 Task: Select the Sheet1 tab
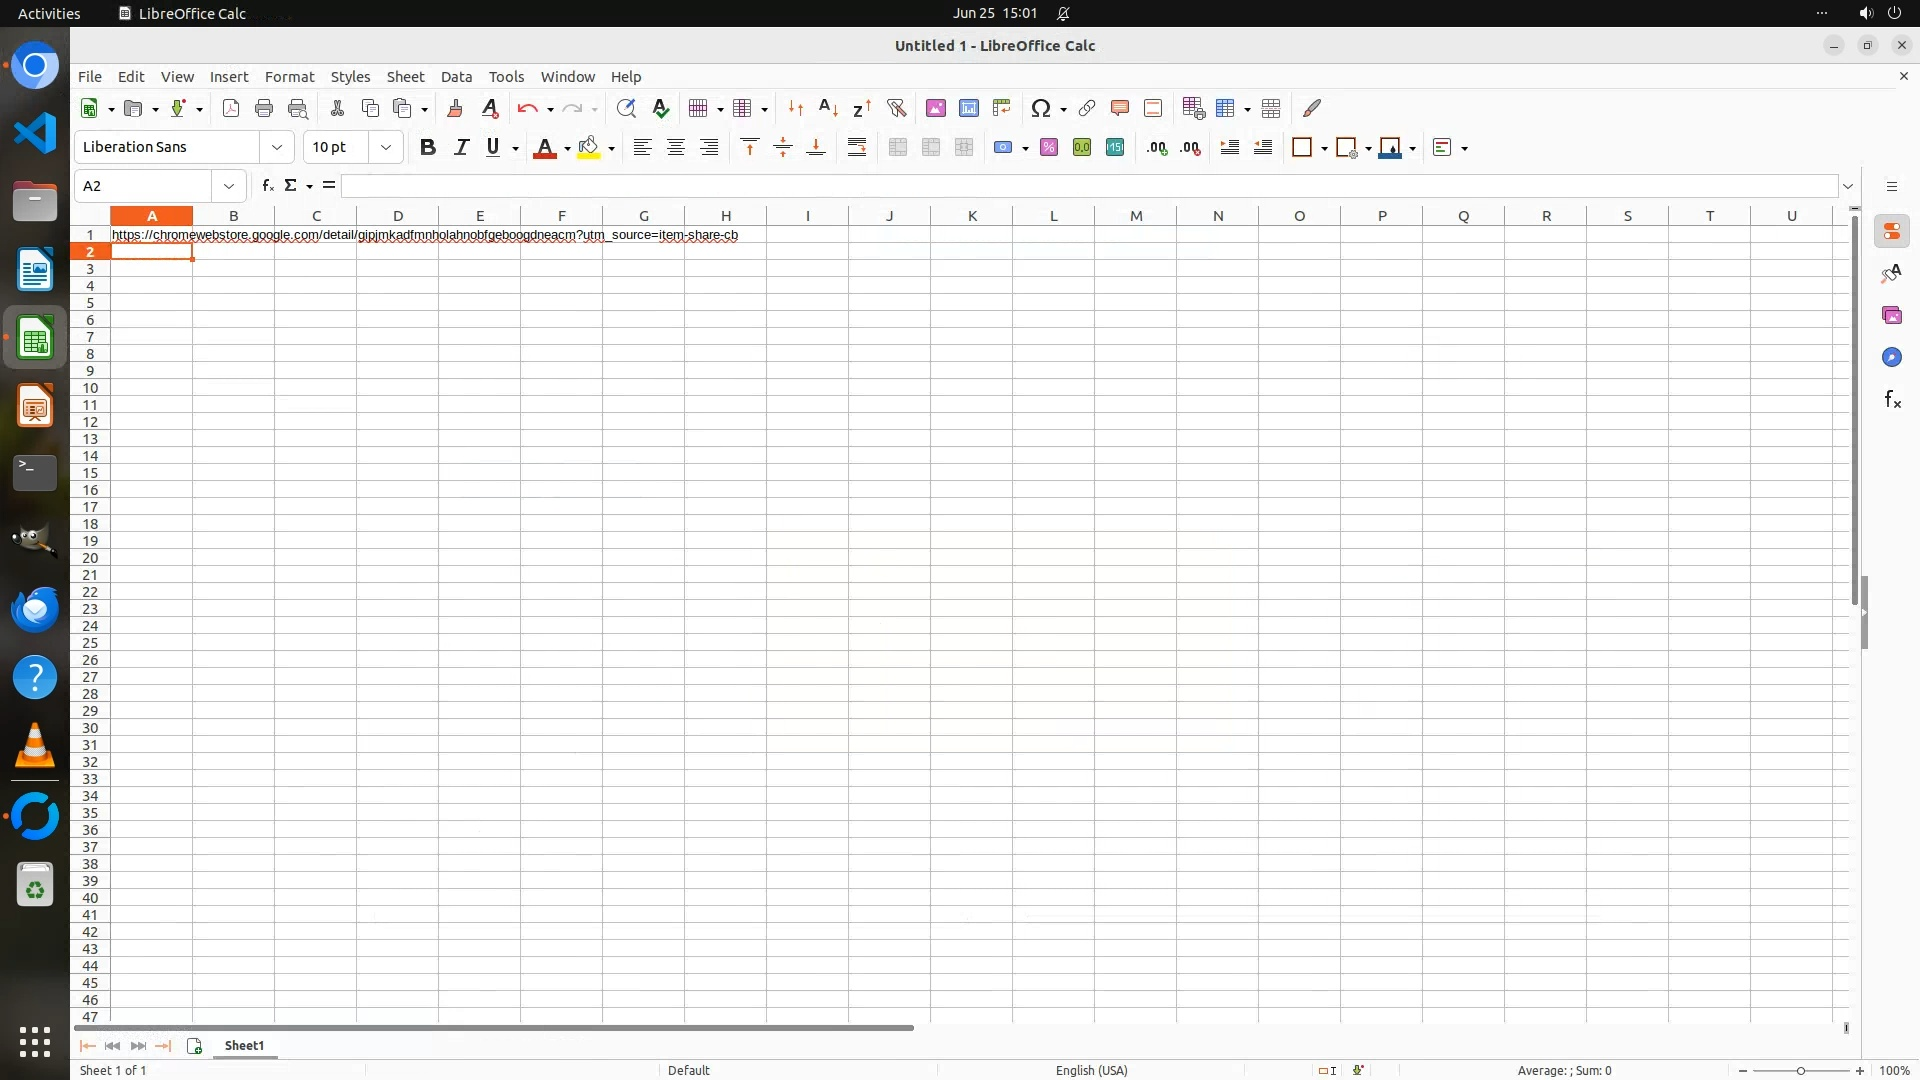tap(244, 1046)
